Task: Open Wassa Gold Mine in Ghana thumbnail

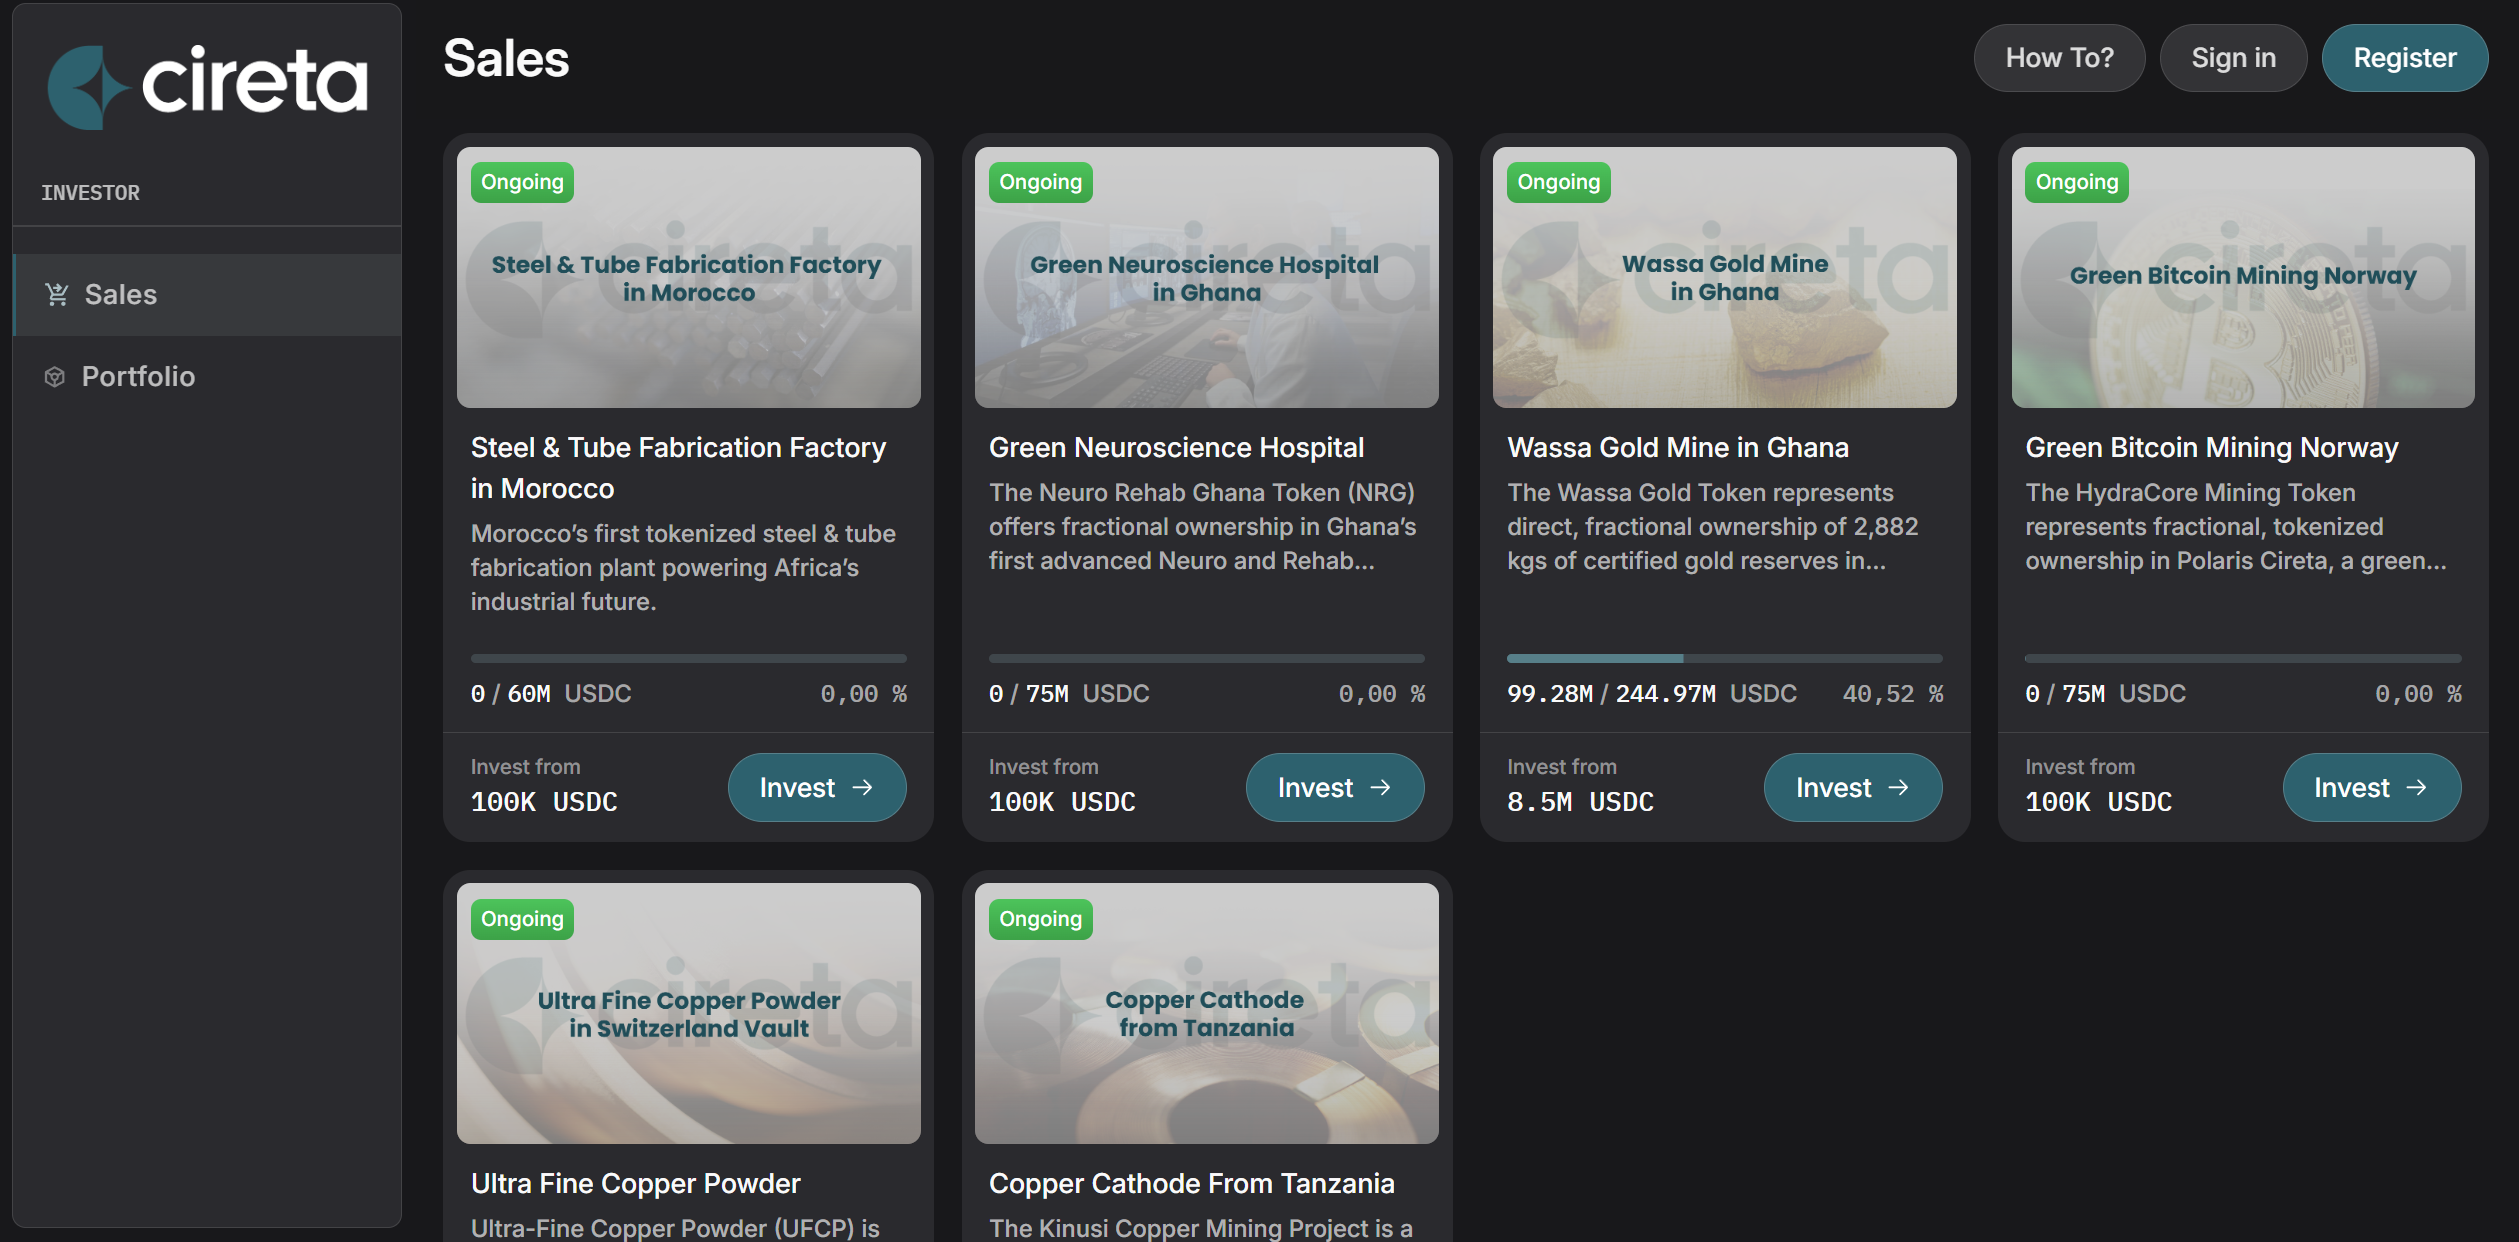Action: 1723,277
